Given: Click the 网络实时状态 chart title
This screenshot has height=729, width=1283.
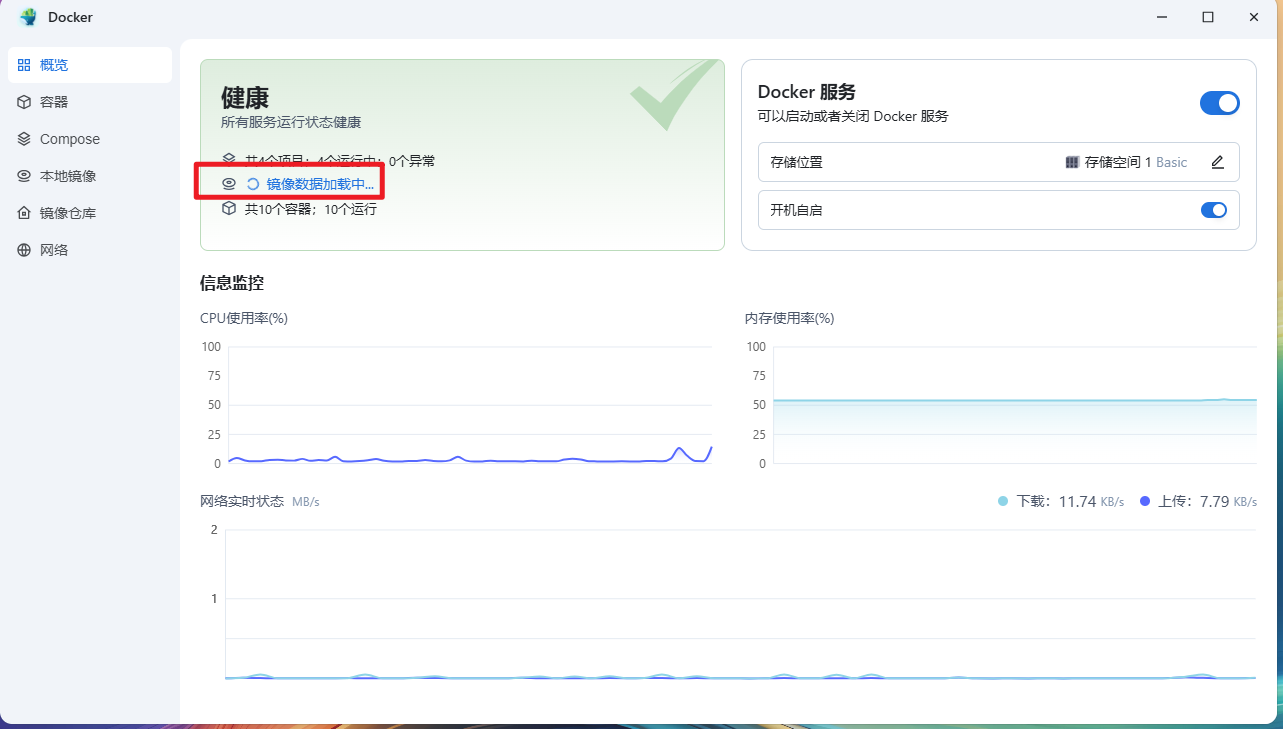Looking at the screenshot, I should tap(242, 501).
